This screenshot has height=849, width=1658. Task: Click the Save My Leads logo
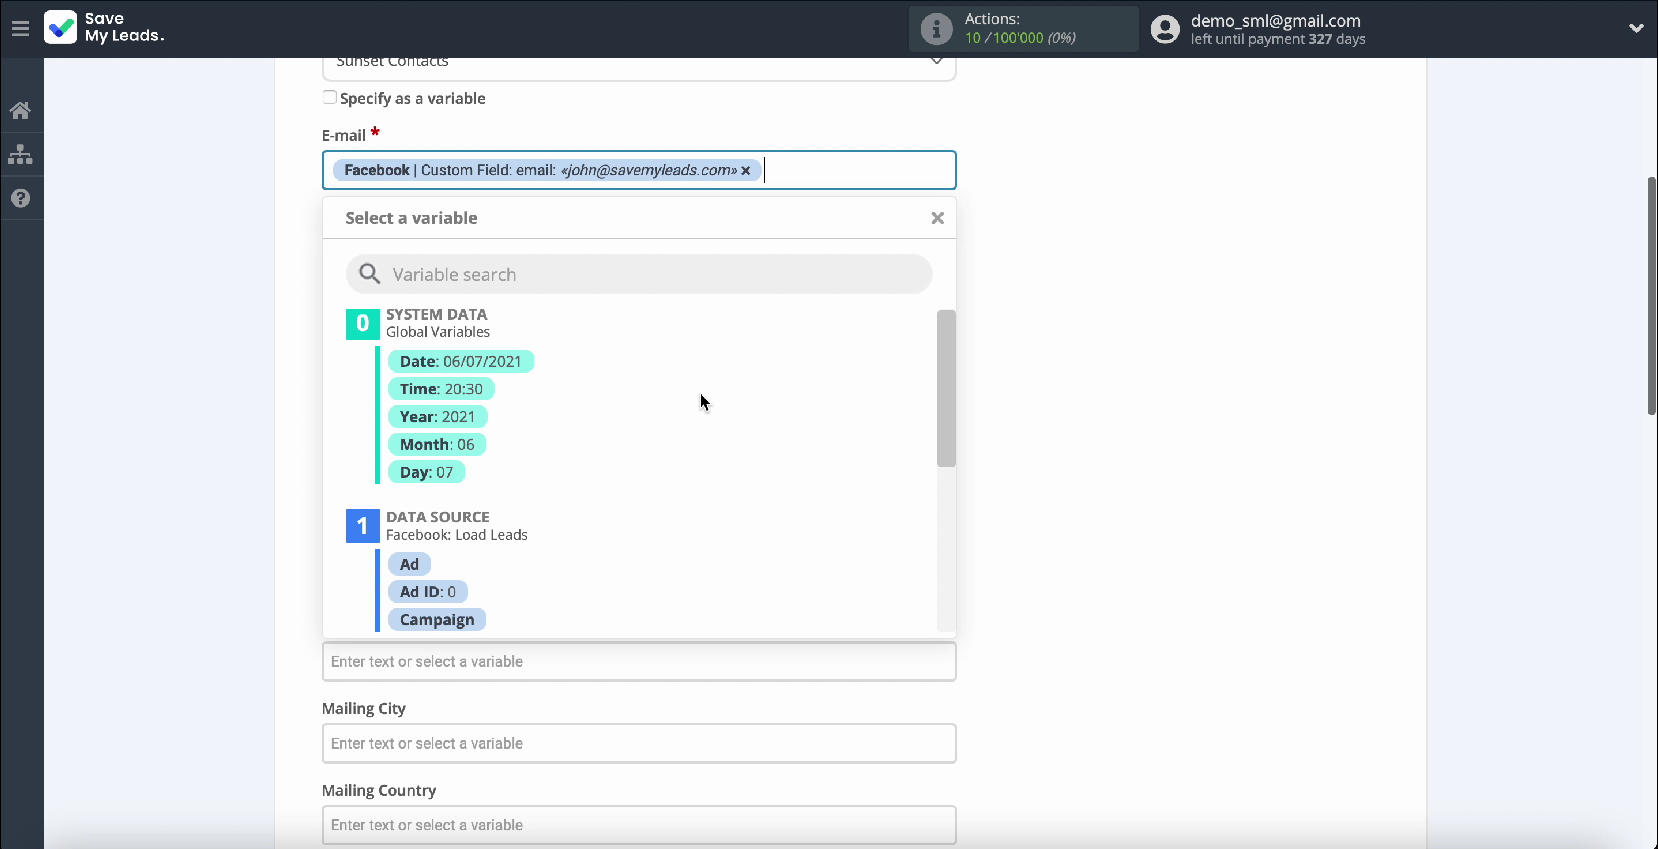click(105, 27)
